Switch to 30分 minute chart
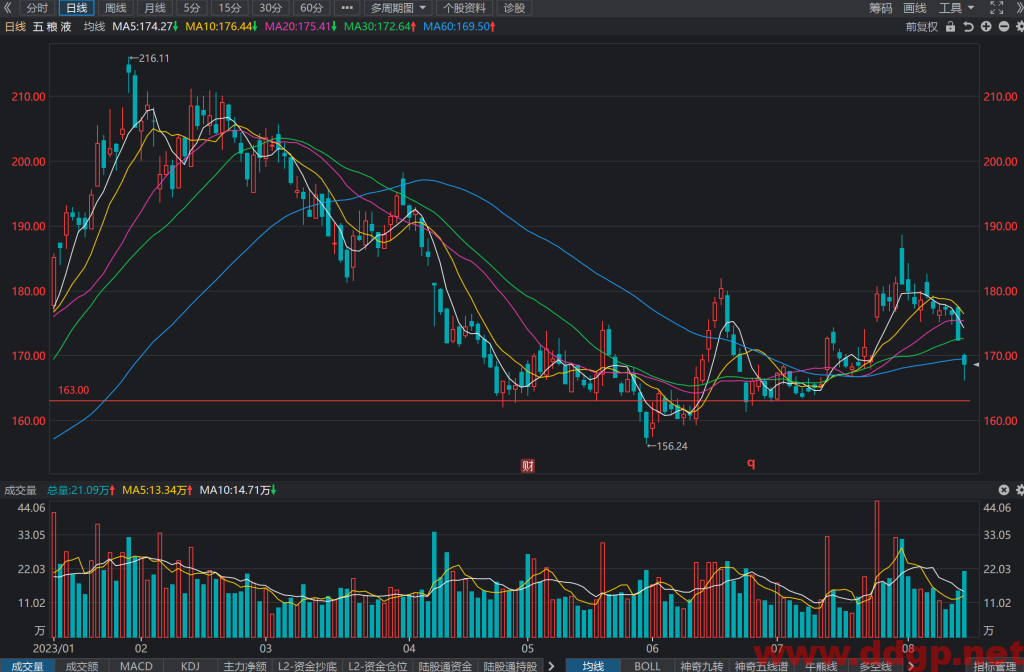 point(270,8)
